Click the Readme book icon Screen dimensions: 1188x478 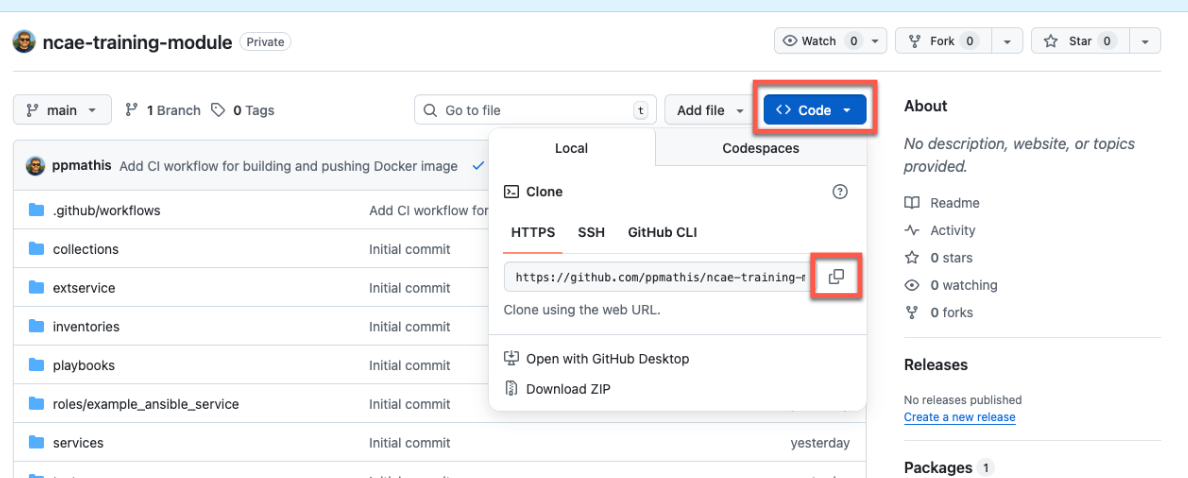[x=912, y=203]
